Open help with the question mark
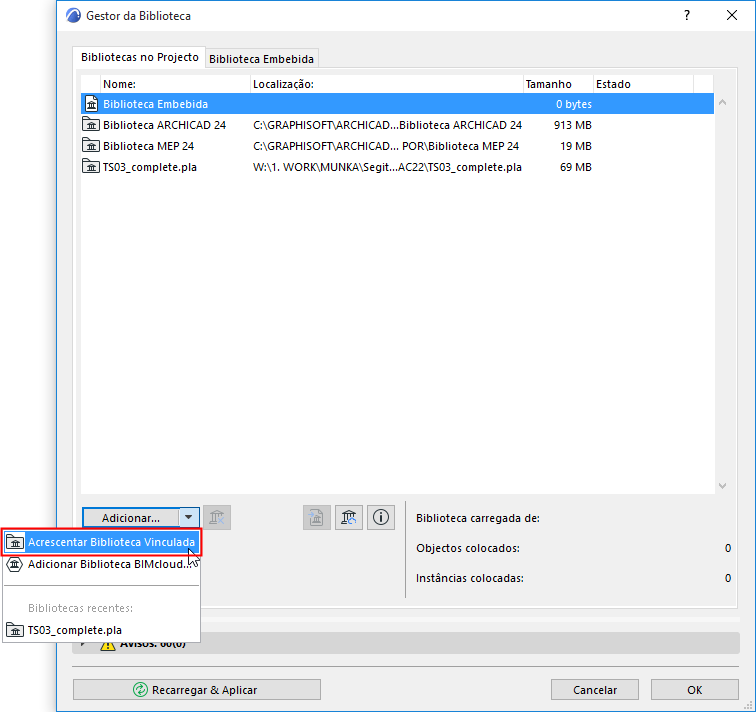The image size is (756, 712). [x=687, y=15]
